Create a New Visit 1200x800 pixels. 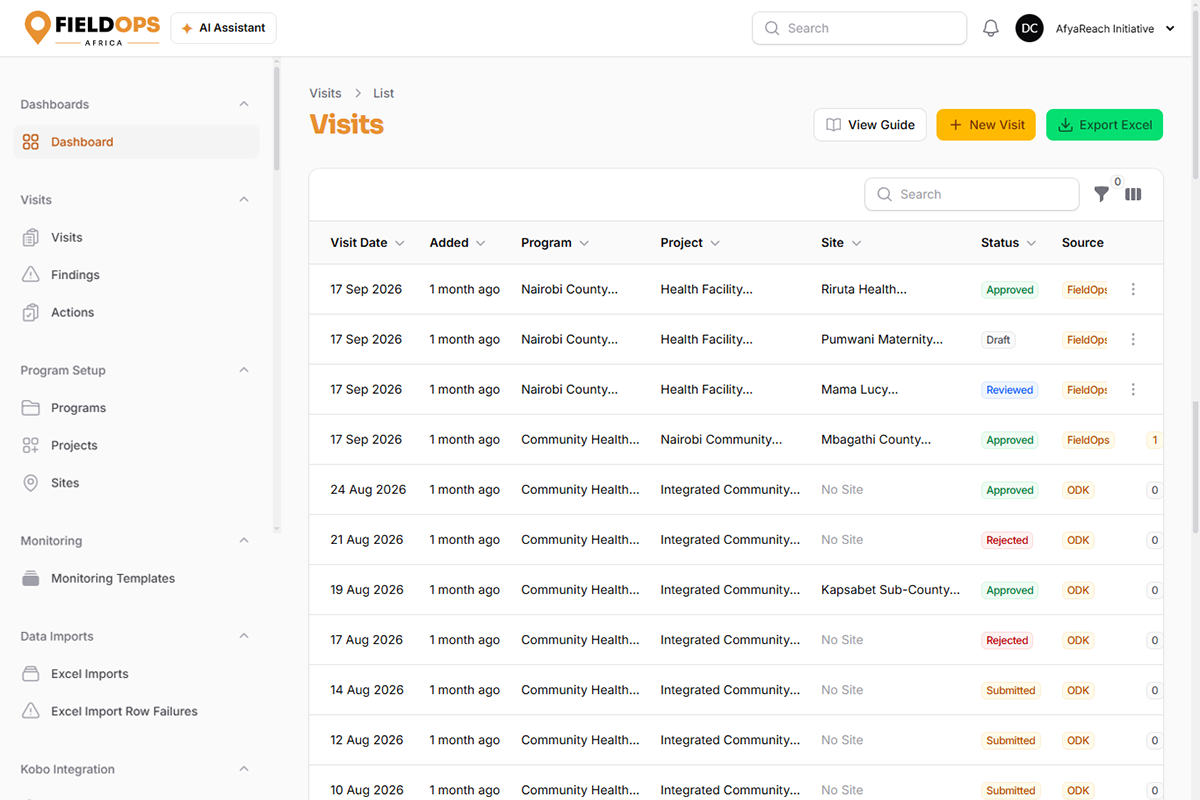(986, 125)
